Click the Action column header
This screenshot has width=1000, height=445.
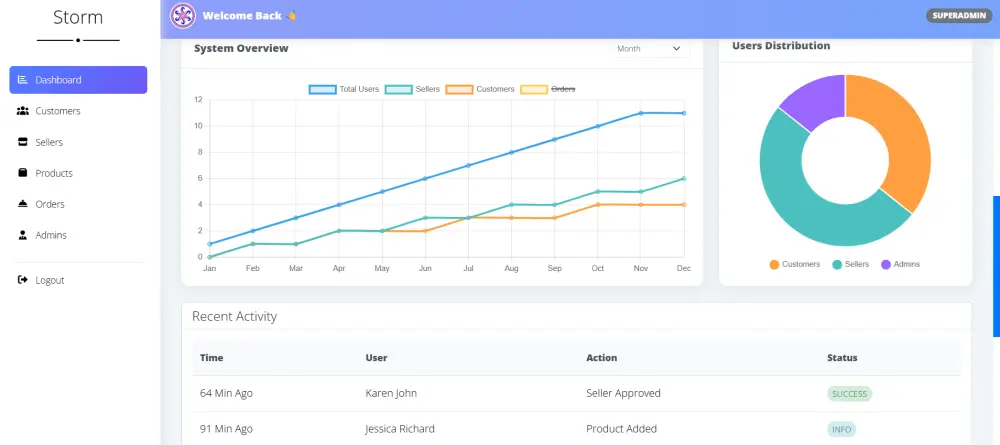coord(601,358)
